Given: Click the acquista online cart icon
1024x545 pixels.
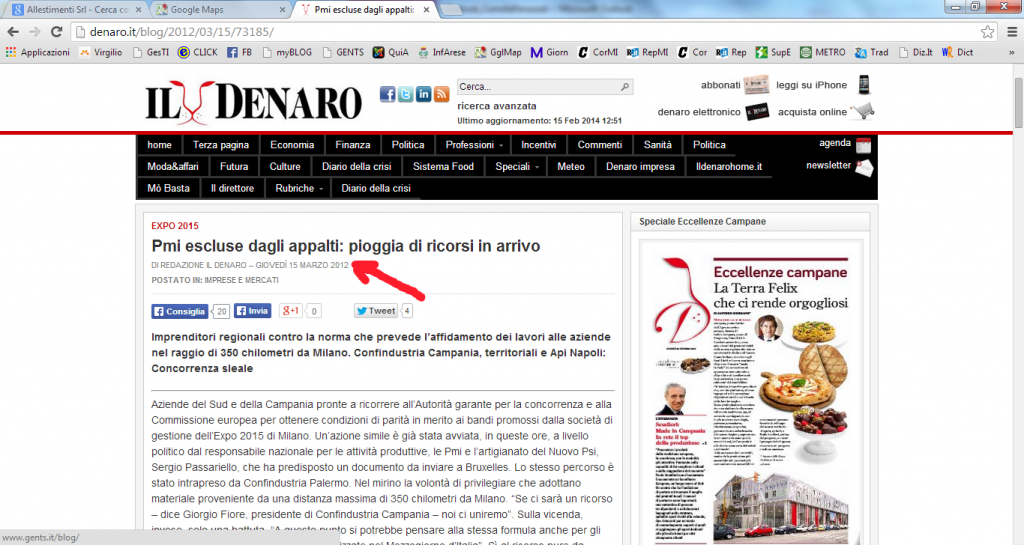Looking at the screenshot, I should point(863,112).
